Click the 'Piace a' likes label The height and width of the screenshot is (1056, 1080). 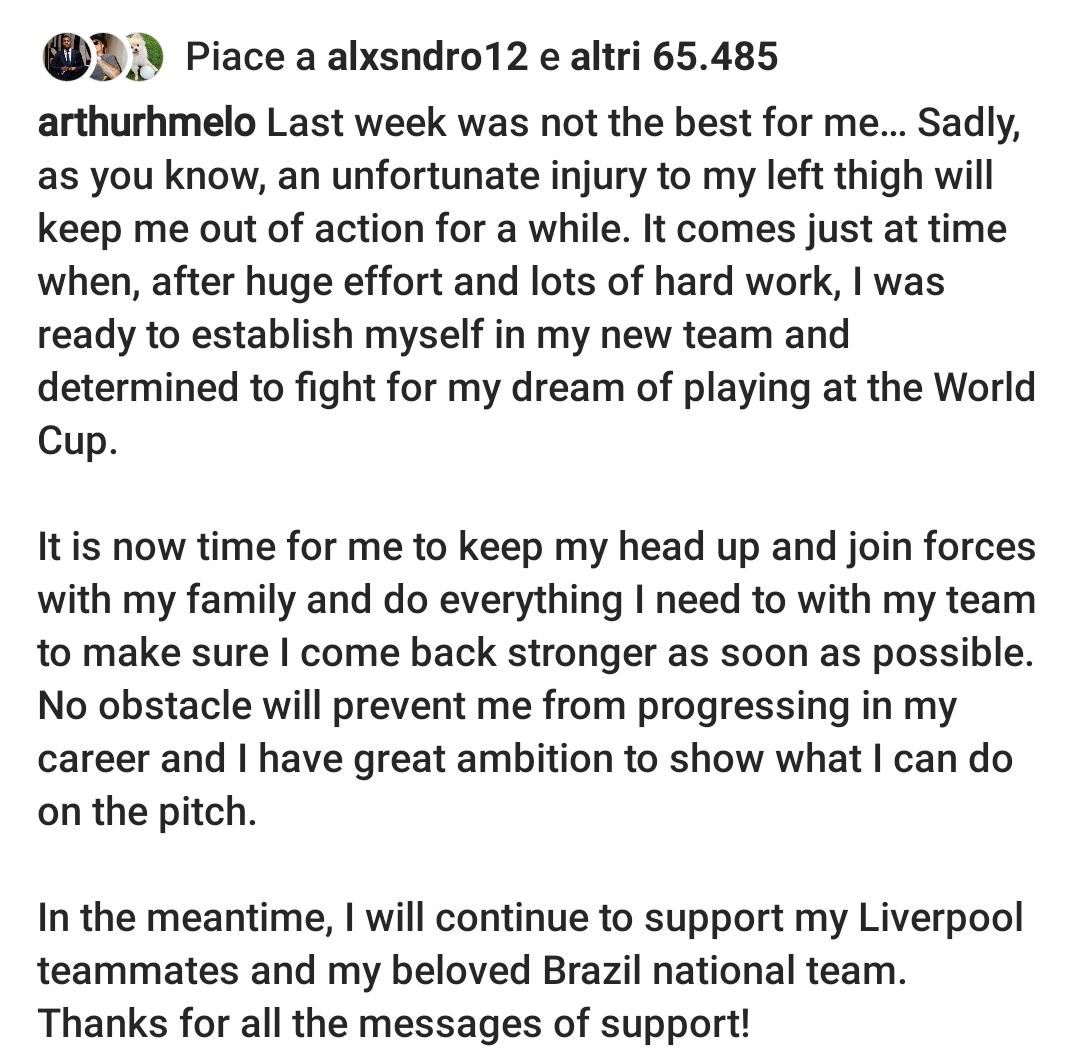coord(250,57)
